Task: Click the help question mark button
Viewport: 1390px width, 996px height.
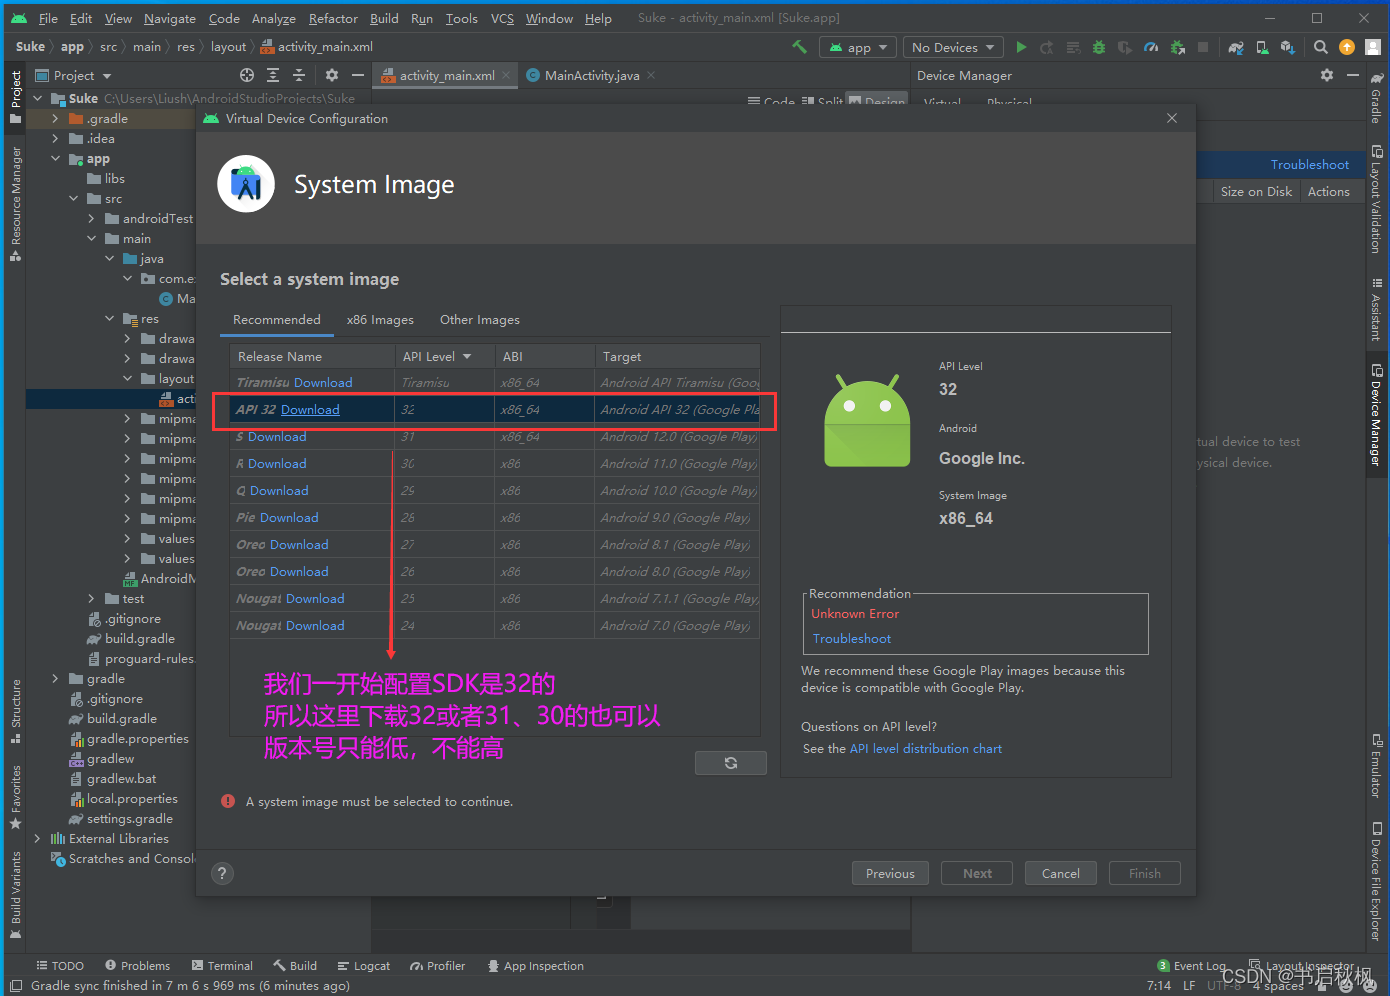Action: click(223, 873)
